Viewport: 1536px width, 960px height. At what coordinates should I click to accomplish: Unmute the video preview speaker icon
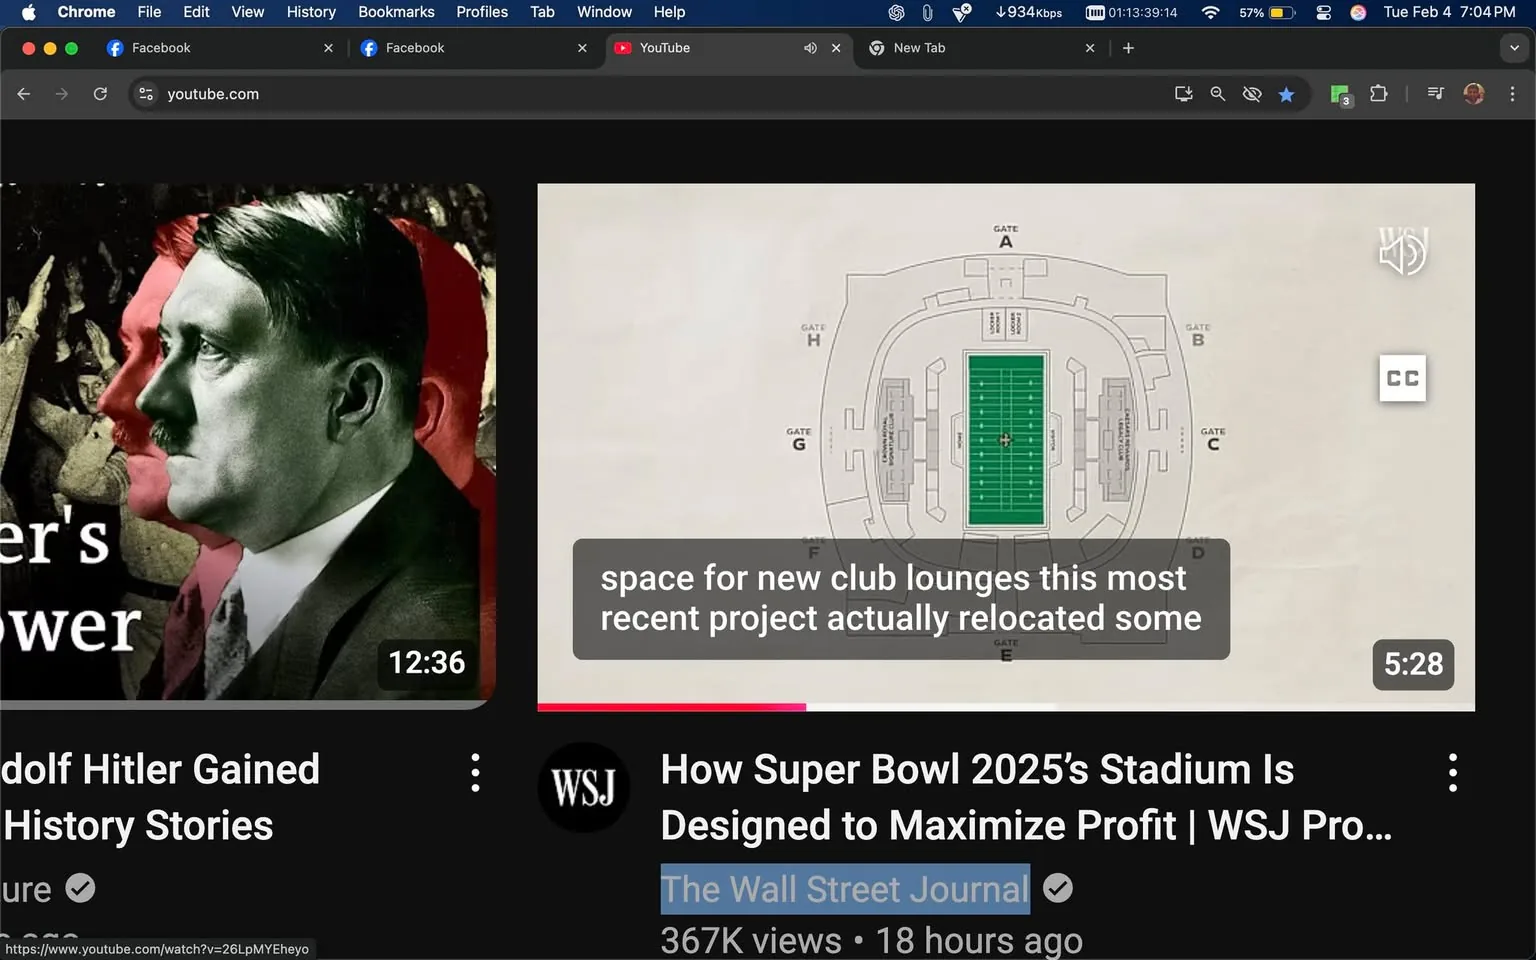[x=1402, y=253]
